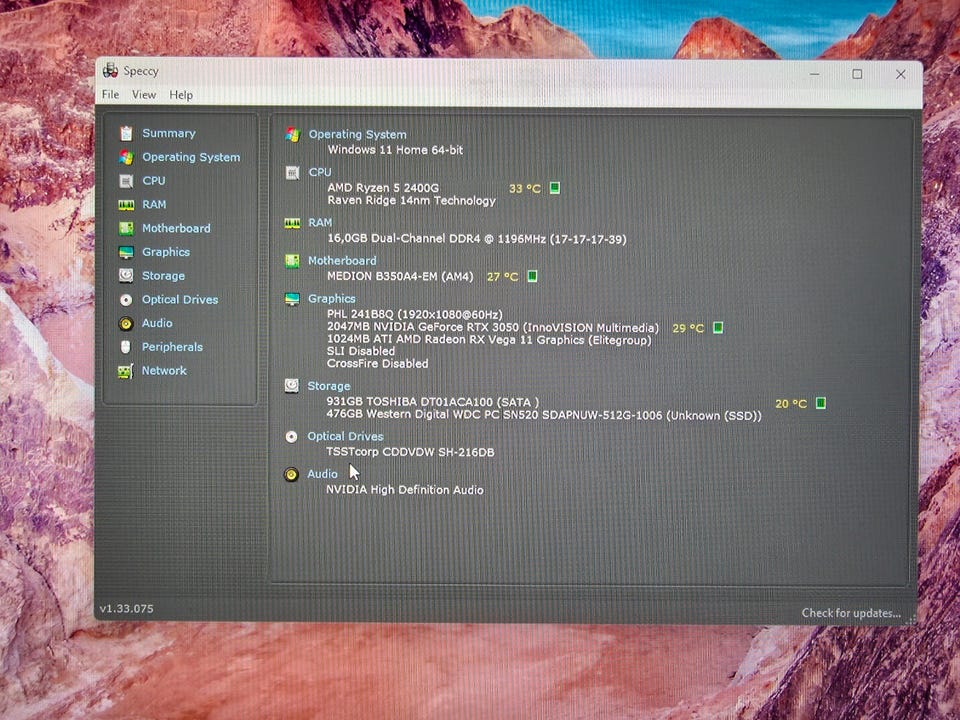This screenshot has width=960, height=720.
Task: Click green temperature indicator next to 33 °C
Action: (x=555, y=188)
